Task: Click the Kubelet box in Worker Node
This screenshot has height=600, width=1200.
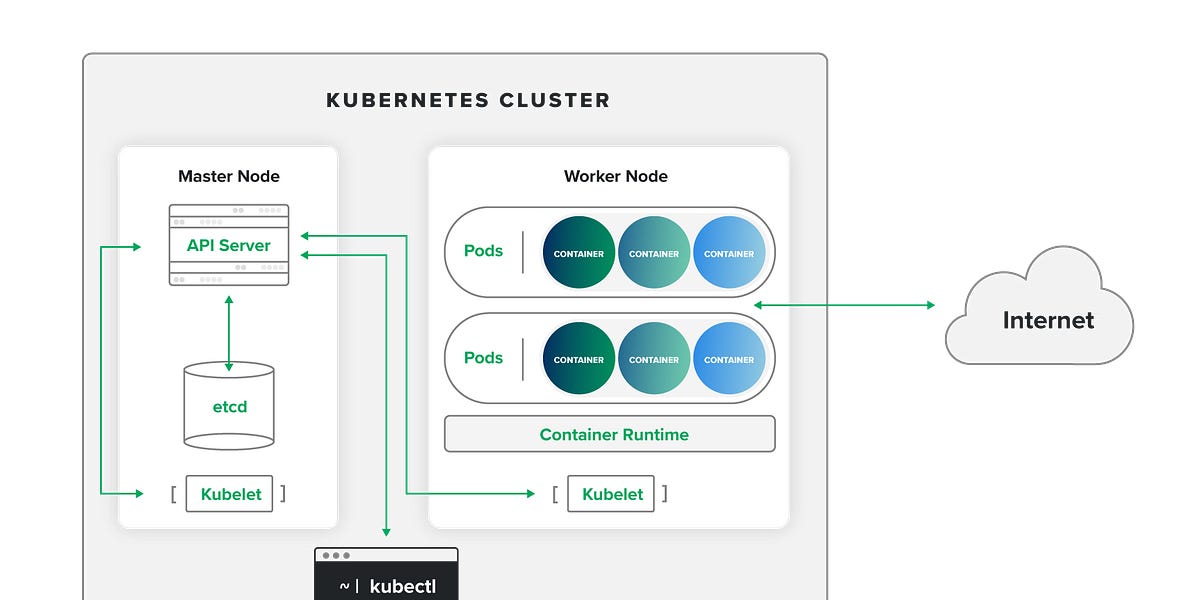Action: (x=612, y=494)
